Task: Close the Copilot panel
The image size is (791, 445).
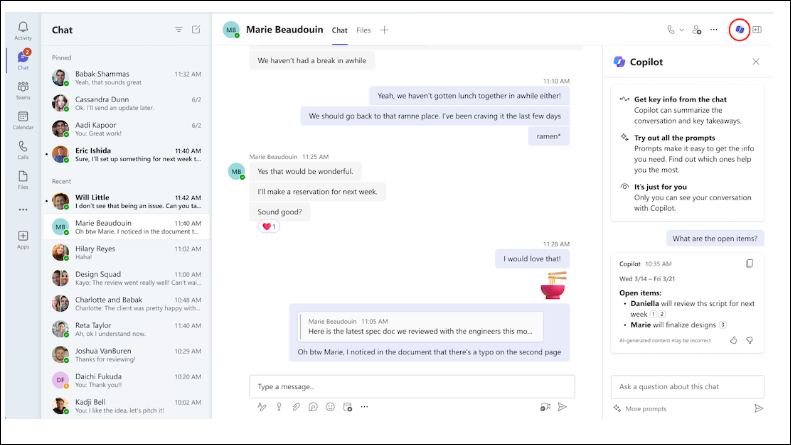Action: (756, 62)
